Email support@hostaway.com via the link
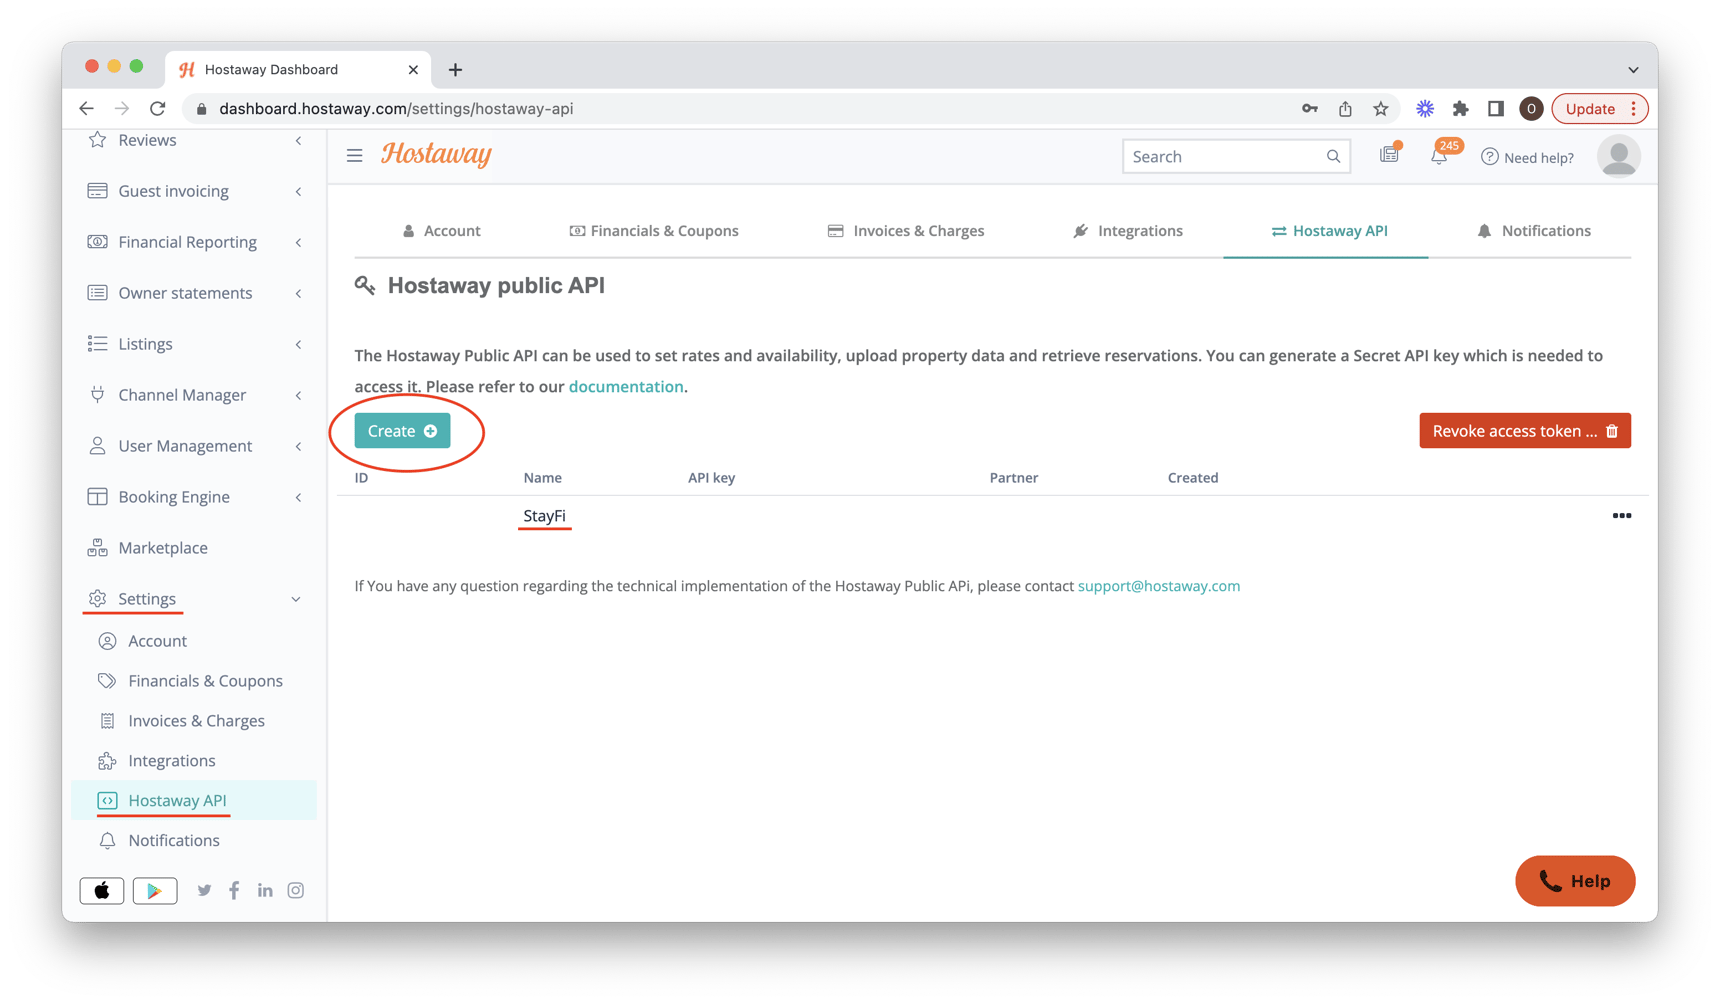This screenshot has width=1720, height=1004. [x=1159, y=586]
